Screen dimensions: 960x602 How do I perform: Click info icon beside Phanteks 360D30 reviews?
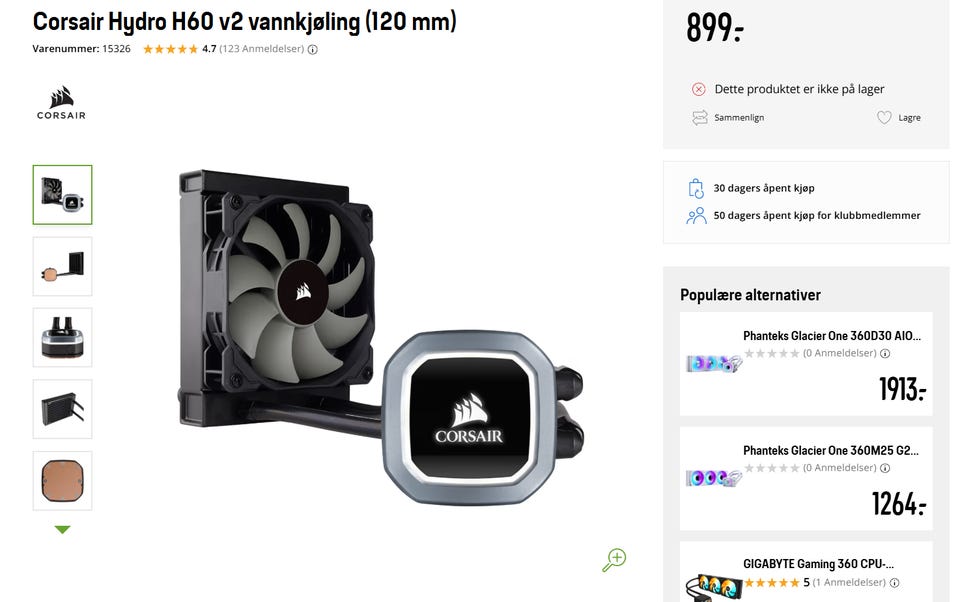pos(885,353)
